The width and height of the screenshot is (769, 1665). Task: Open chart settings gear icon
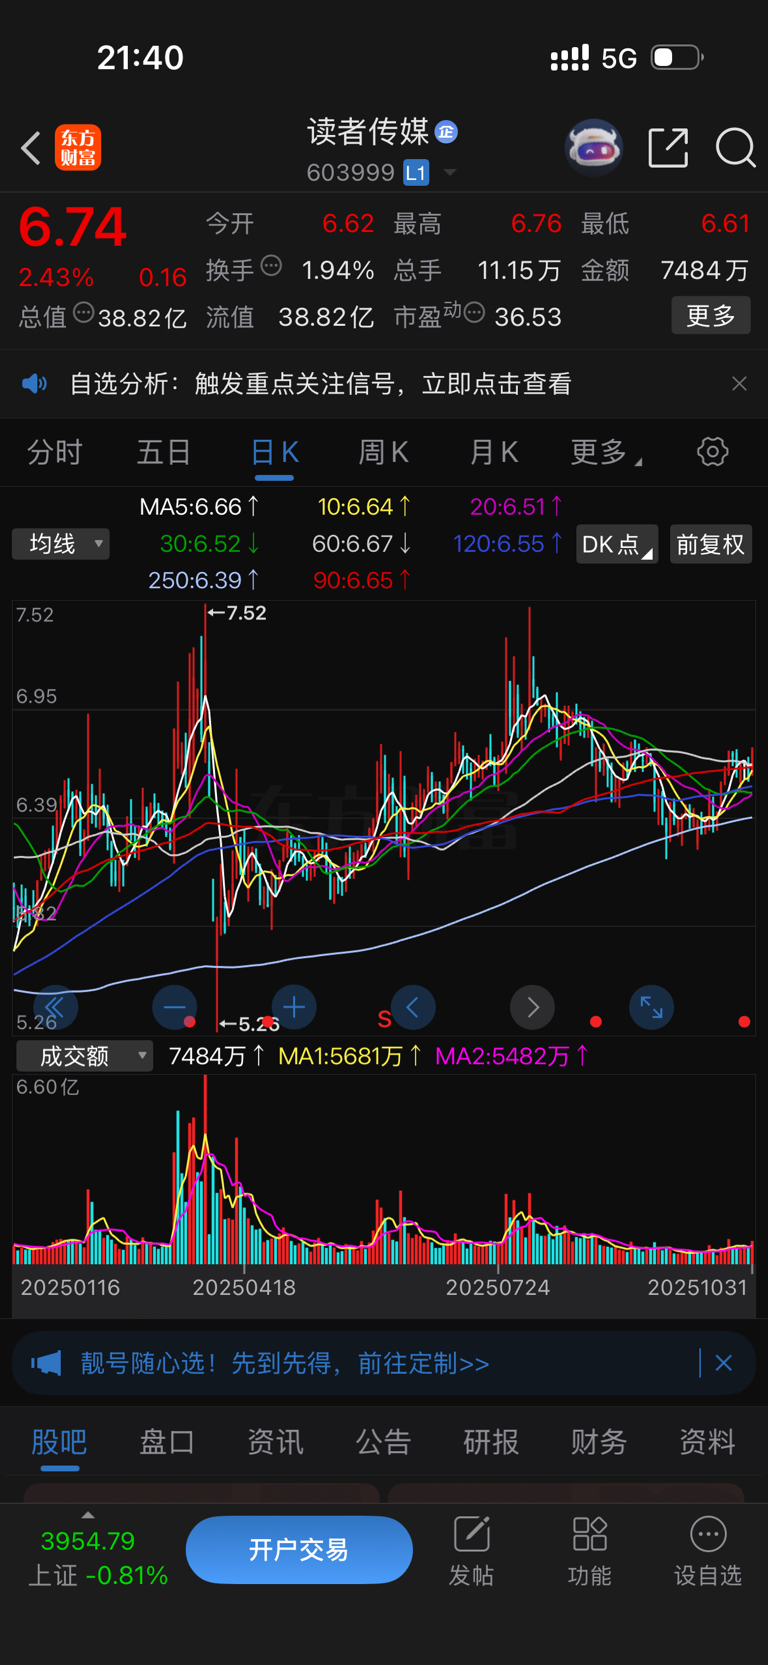click(712, 452)
